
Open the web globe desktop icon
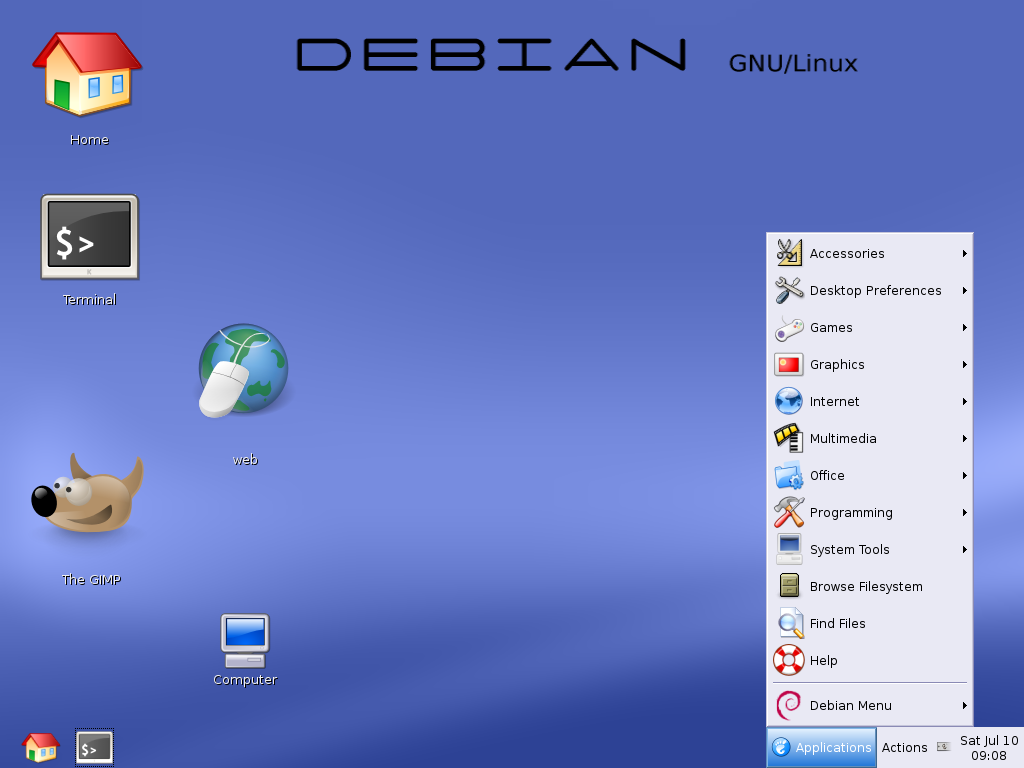click(244, 370)
